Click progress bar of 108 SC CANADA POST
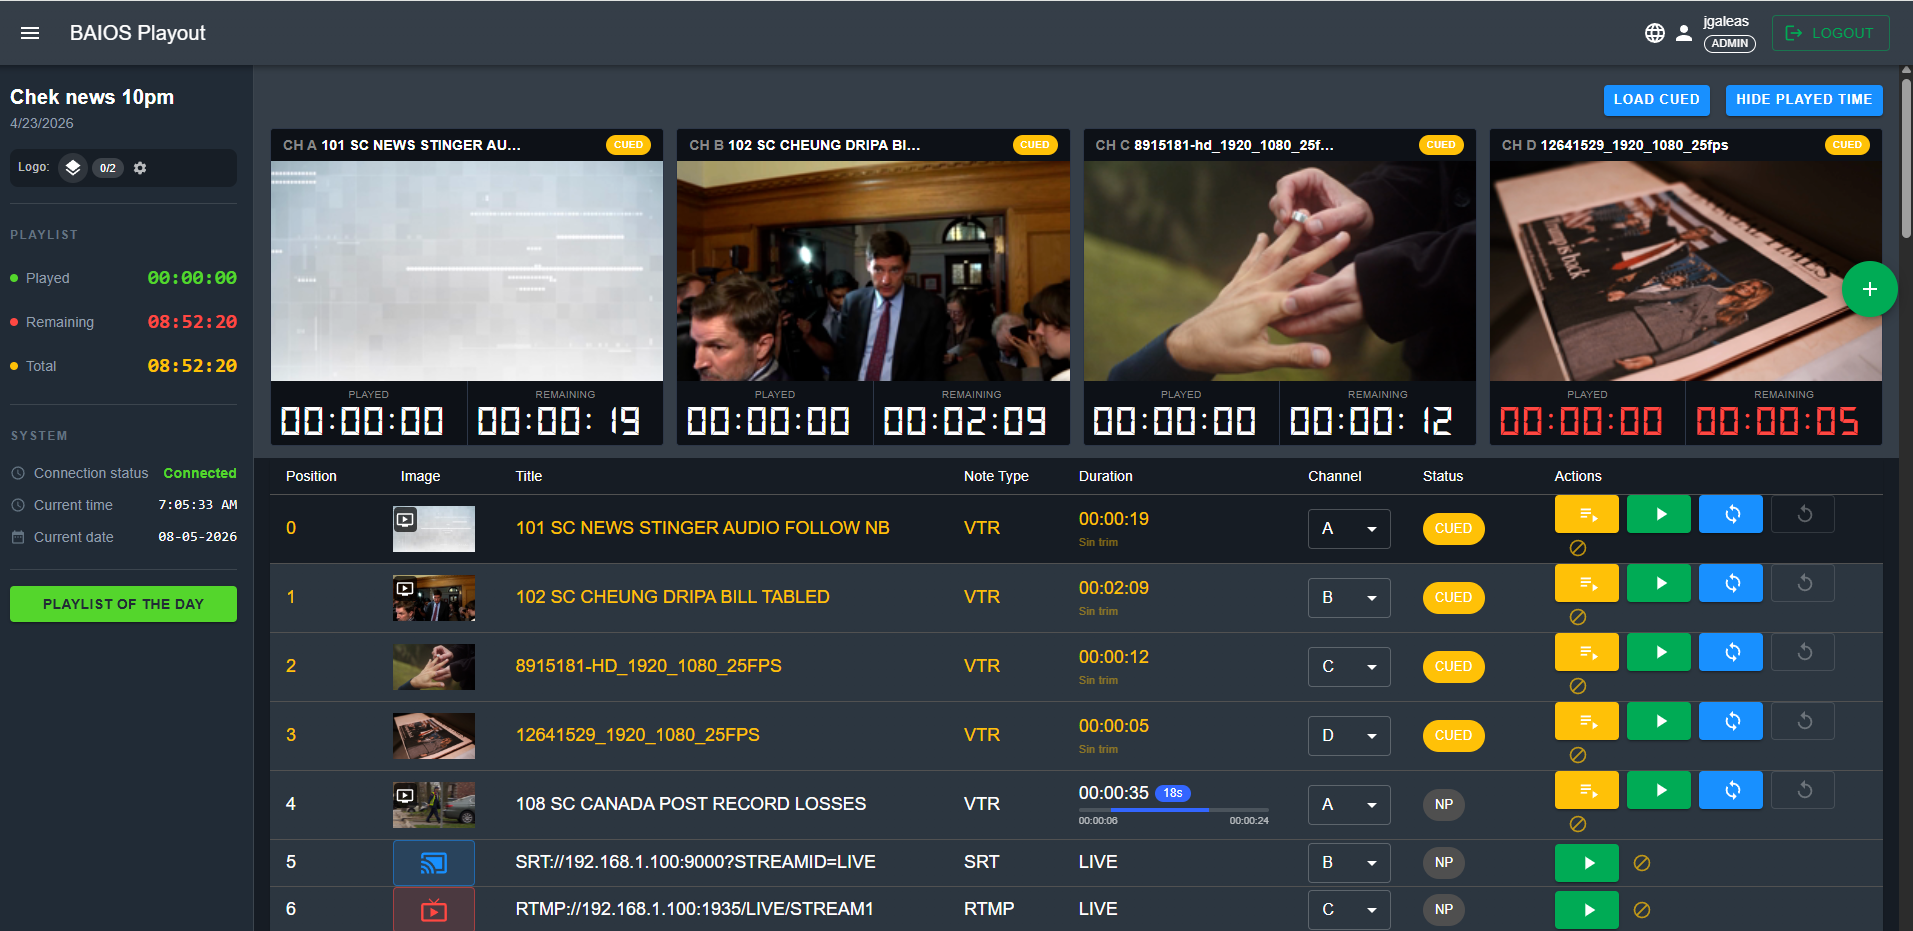This screenshot has height=931, width=1913. (x=1173, y=810)
